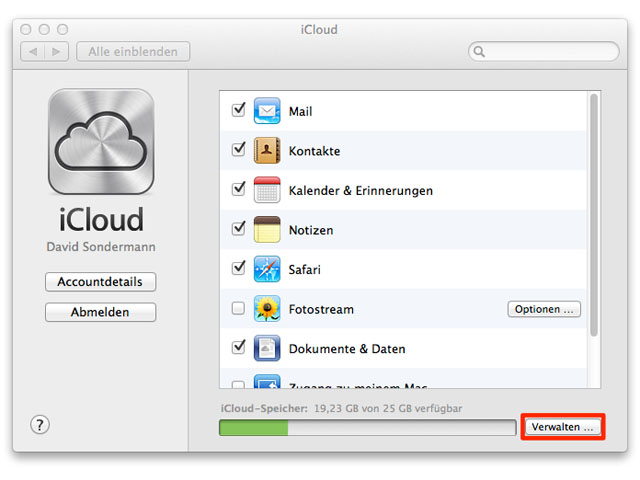The image size is (640, 480).
Task: Click the iCloud window title
Action: point(319,30)
